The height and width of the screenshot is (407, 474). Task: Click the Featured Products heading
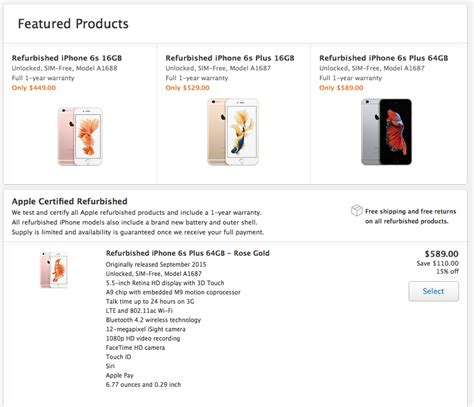pyautogui.click(x=73, y=24)
